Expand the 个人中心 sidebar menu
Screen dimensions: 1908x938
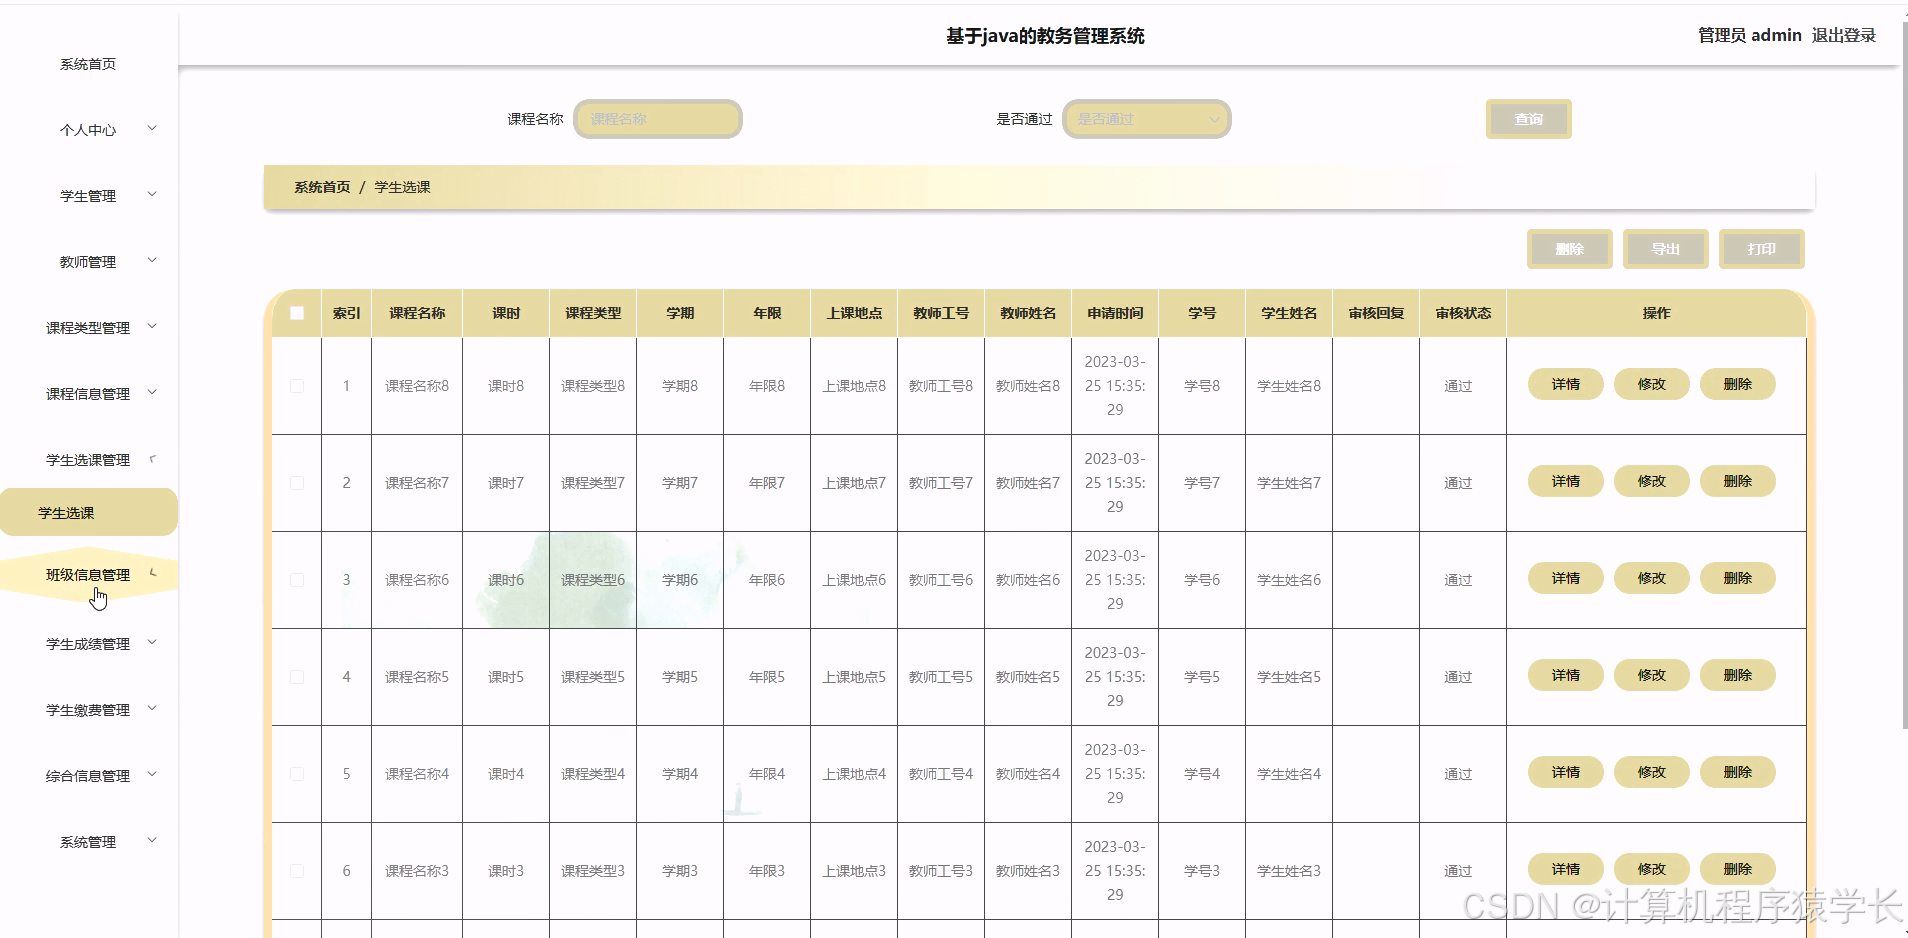pos(89,129)
